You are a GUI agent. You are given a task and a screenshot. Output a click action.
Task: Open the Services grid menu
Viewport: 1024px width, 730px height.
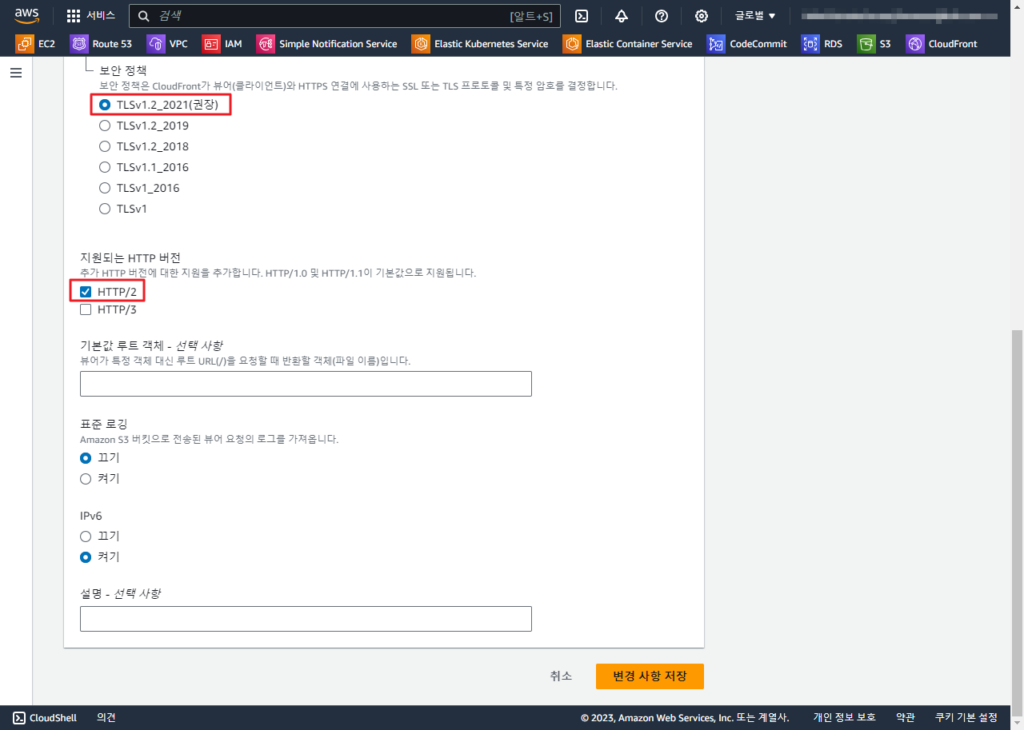click(90, 16)
